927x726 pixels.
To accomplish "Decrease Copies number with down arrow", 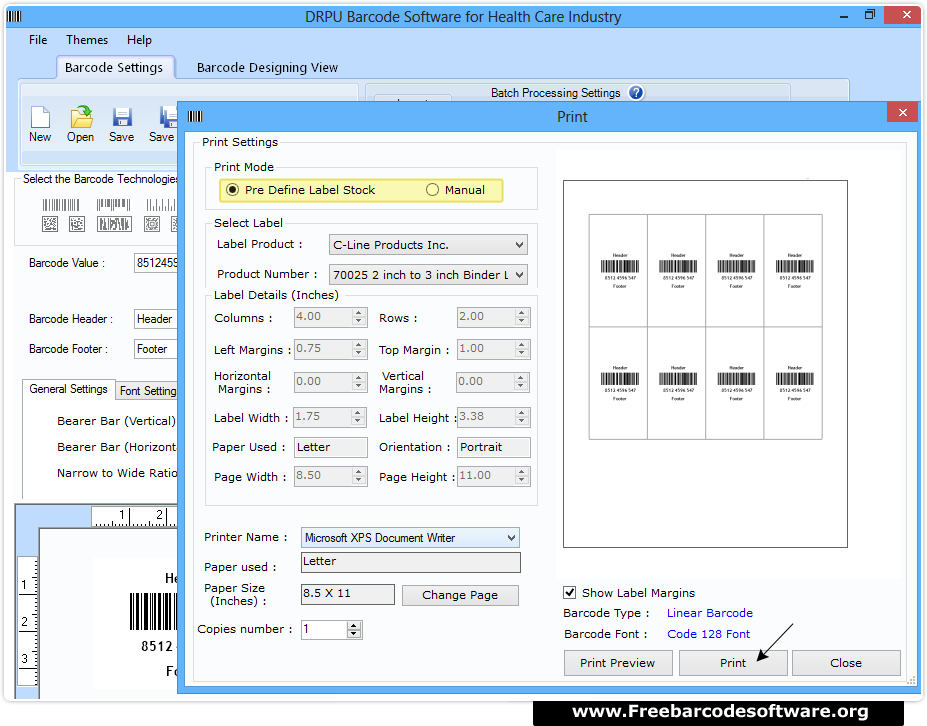I will (x=354, y=634).
